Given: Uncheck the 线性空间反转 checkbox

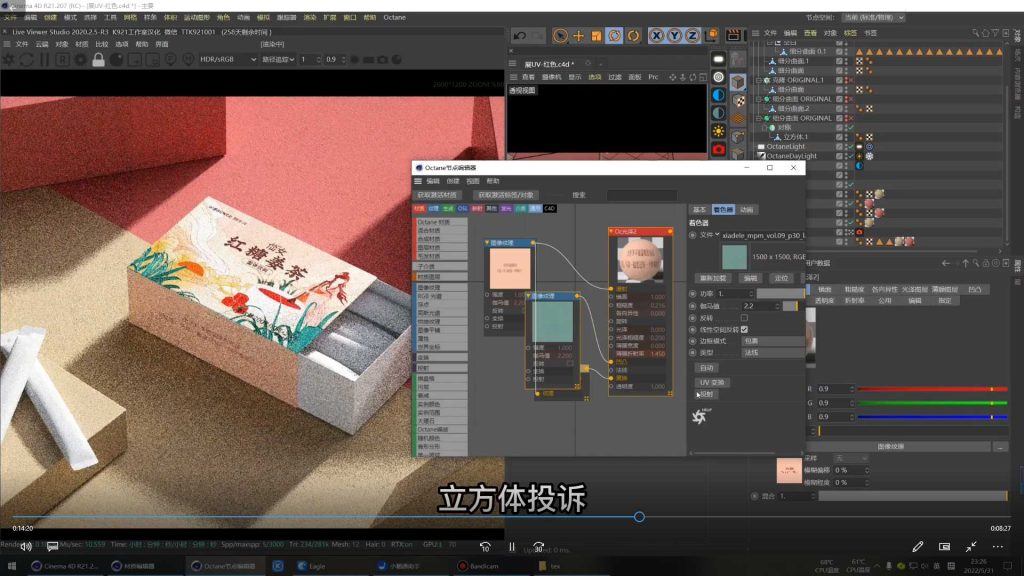Looking at the screenshot, I should [745, 330].
